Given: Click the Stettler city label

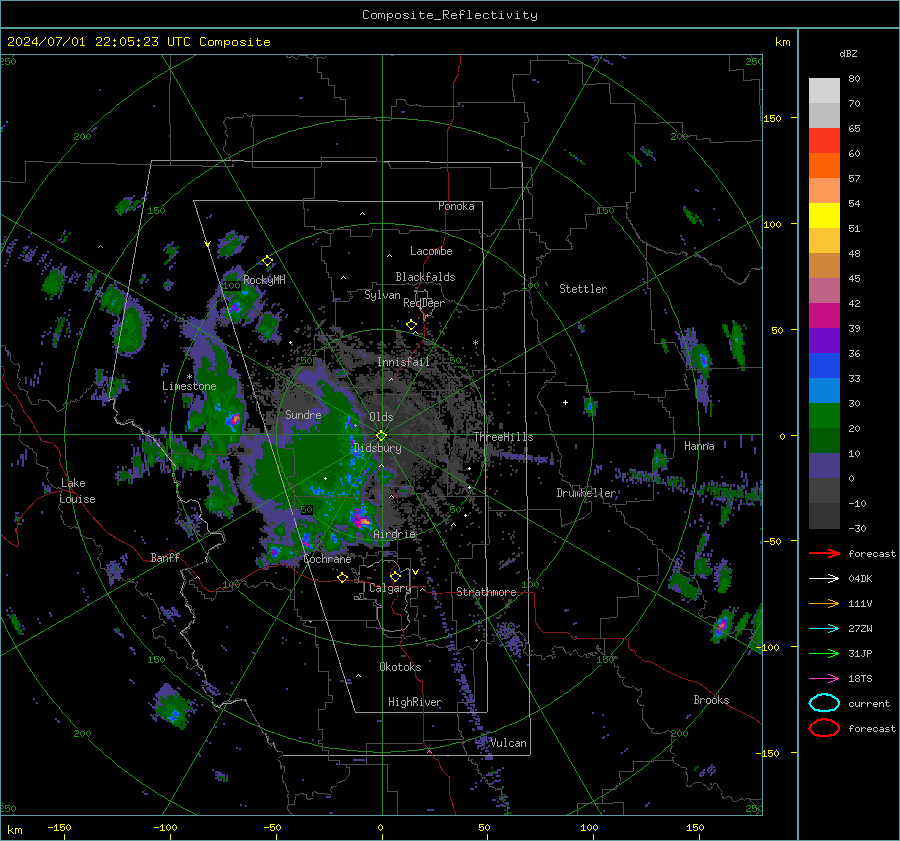Looking at the screenshot, I should point(583,289).
